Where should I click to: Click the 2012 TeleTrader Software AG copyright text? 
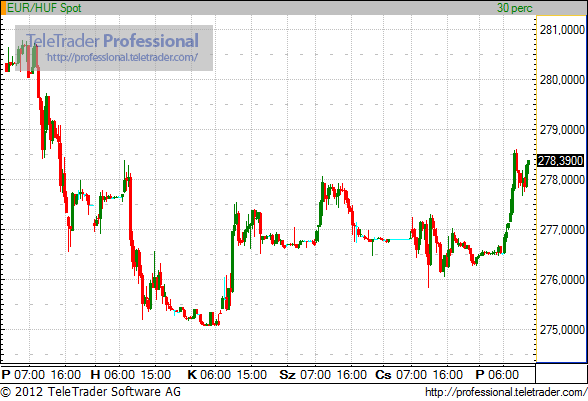click(x=91, y=392)
